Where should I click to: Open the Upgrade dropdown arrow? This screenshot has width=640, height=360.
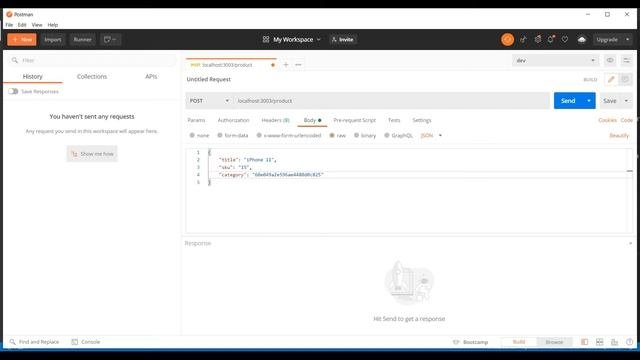click(x=627, y=40)
